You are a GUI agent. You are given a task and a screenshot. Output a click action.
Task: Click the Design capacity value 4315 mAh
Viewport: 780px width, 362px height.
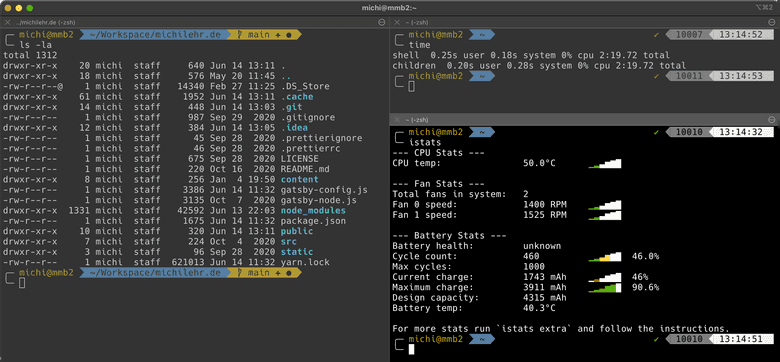point(545,298)
